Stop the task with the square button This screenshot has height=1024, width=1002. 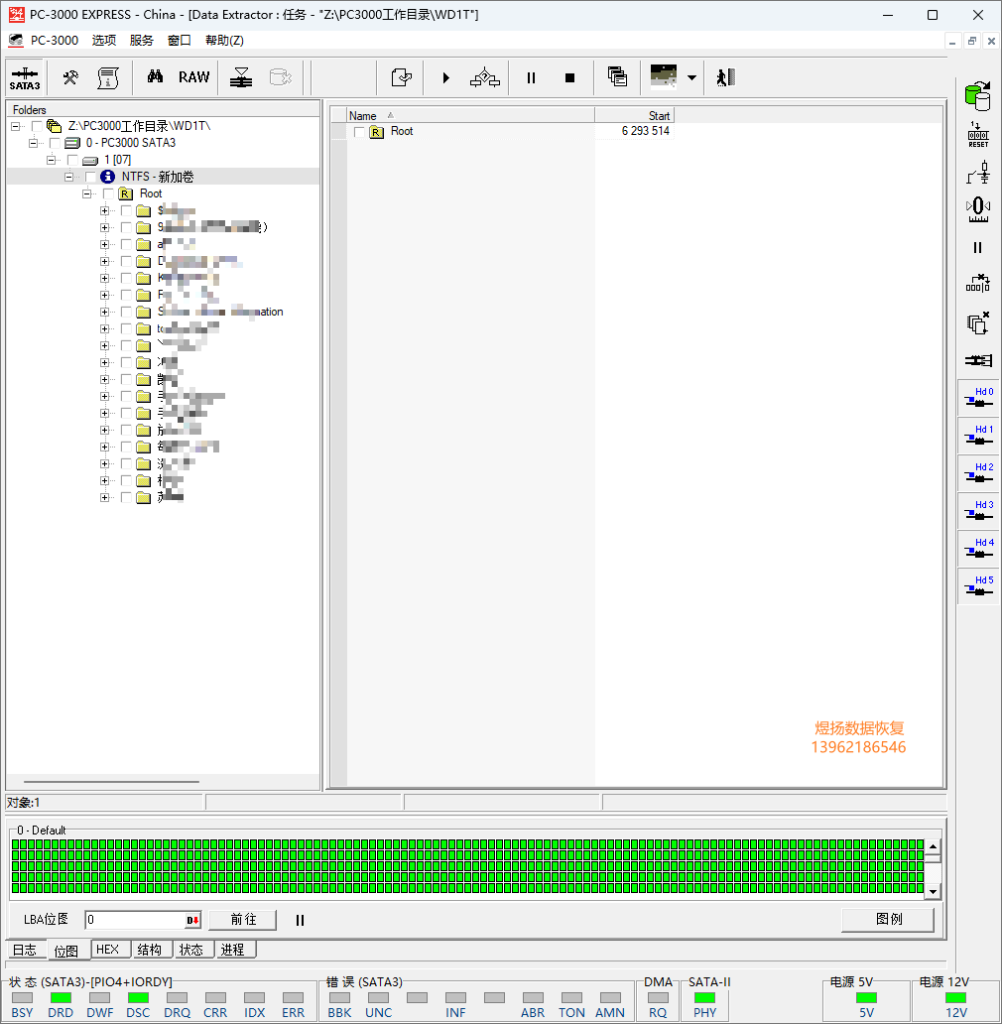point(570,78)
